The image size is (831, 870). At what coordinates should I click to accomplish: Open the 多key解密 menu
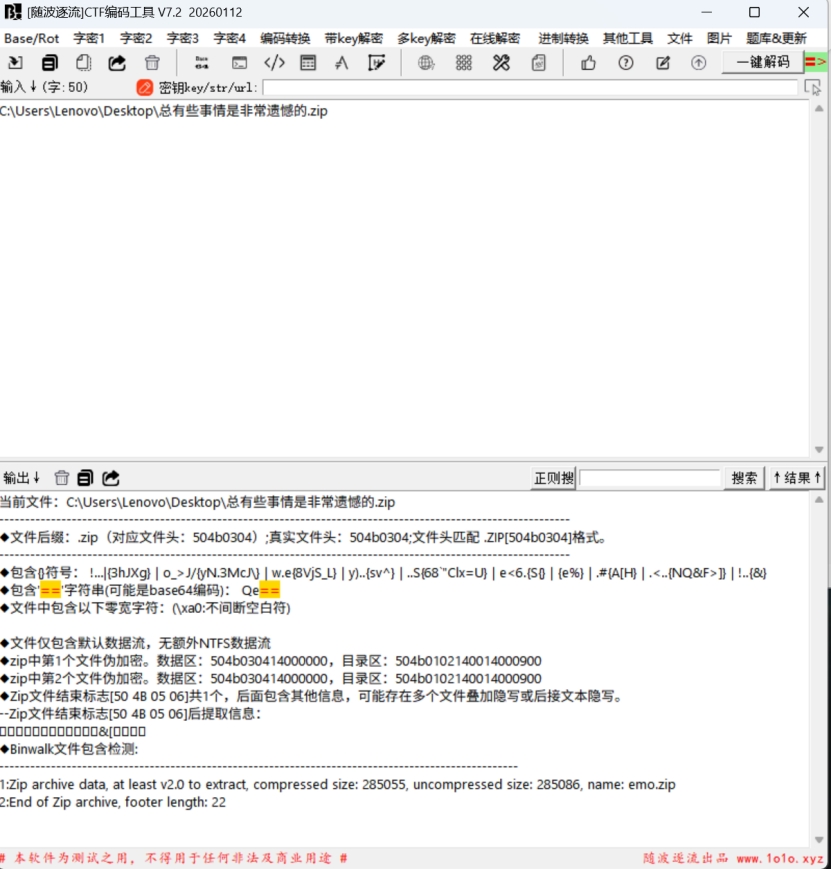click(x=426, y=38)
